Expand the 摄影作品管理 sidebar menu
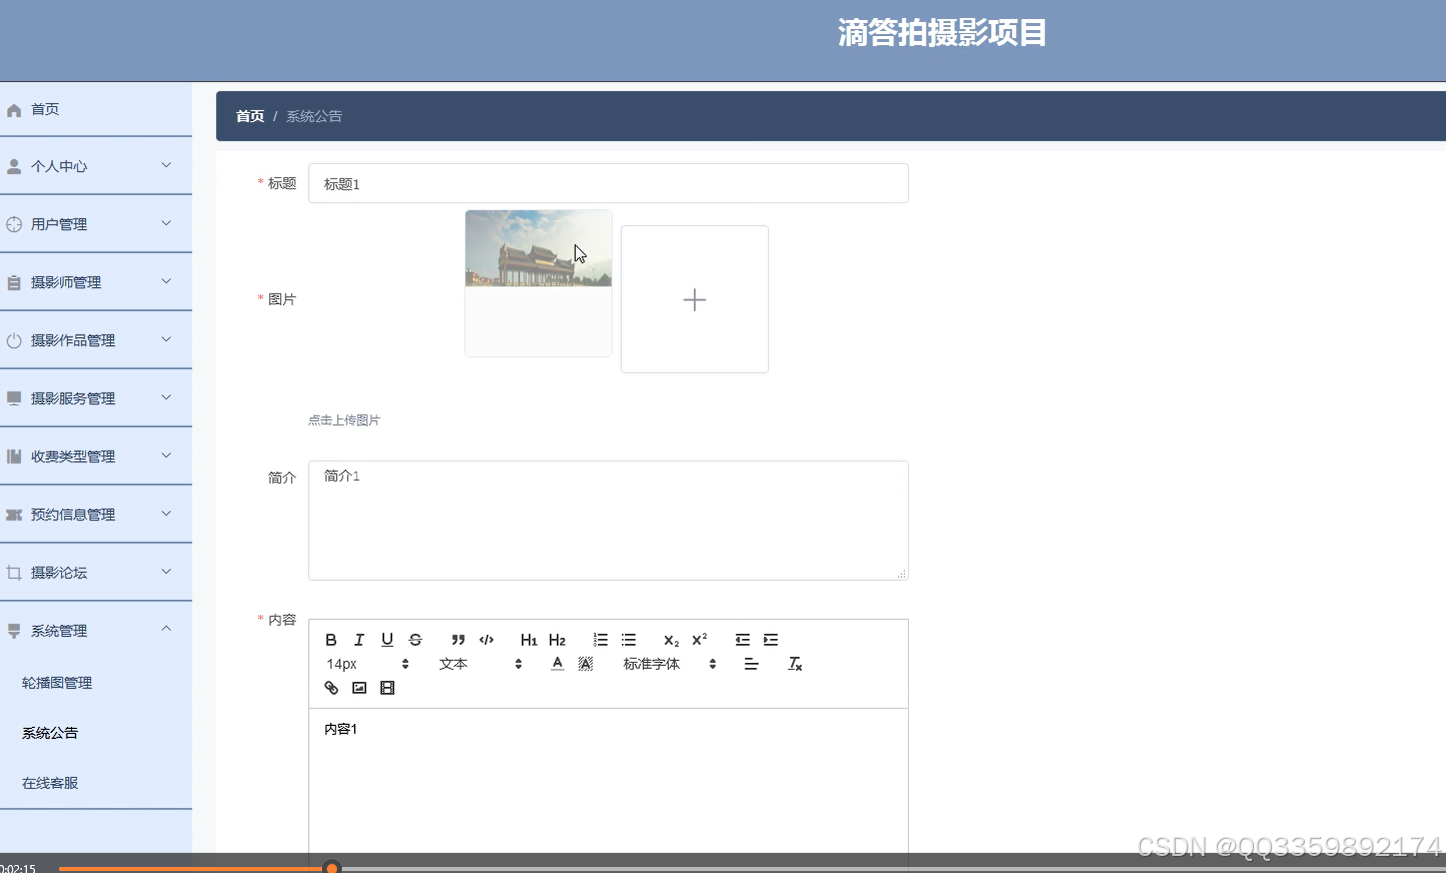Image resolution: width=1446 pixels, height=873 pixels. (x=96, y=340)
